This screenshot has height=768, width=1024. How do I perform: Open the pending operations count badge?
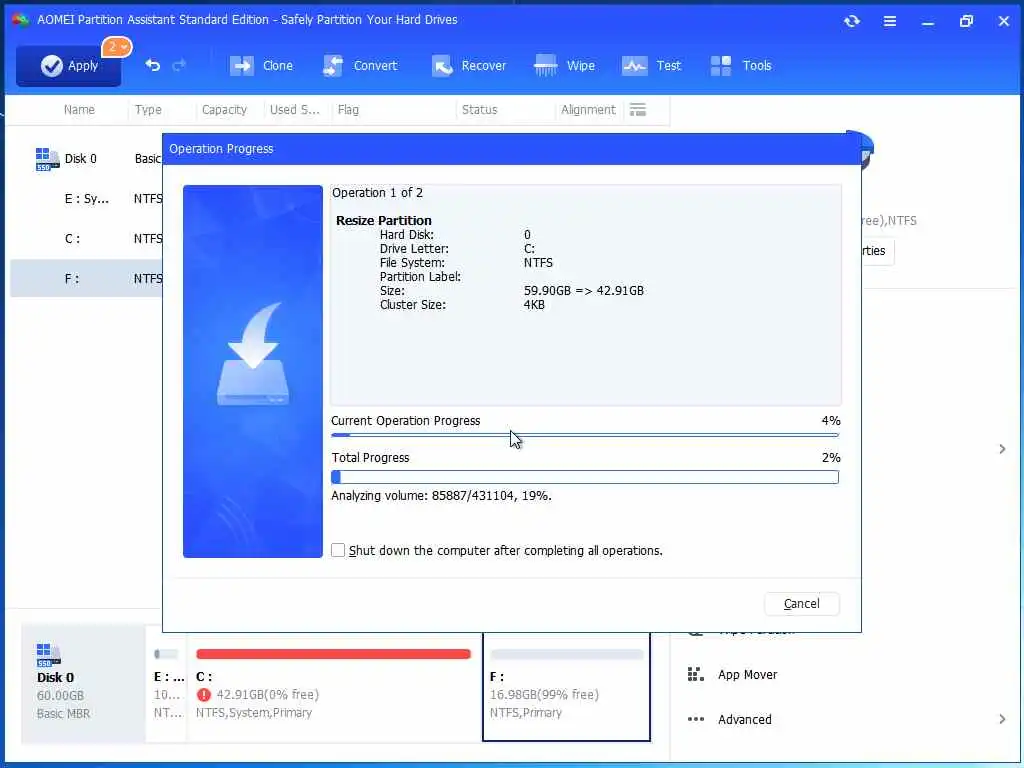117,47
